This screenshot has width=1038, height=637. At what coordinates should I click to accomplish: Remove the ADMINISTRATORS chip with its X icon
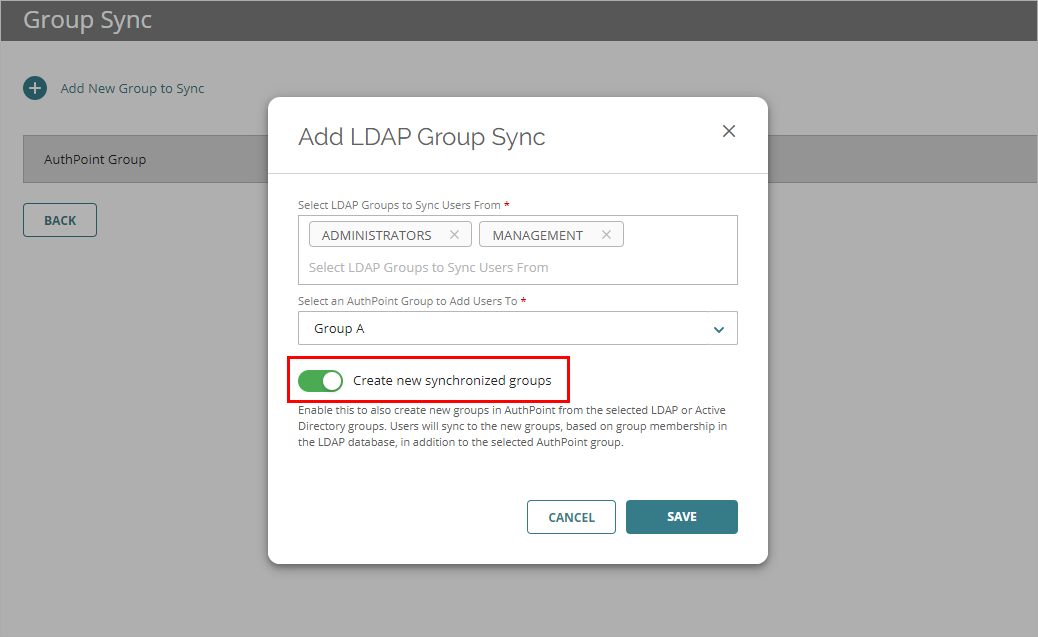point(455,233)
